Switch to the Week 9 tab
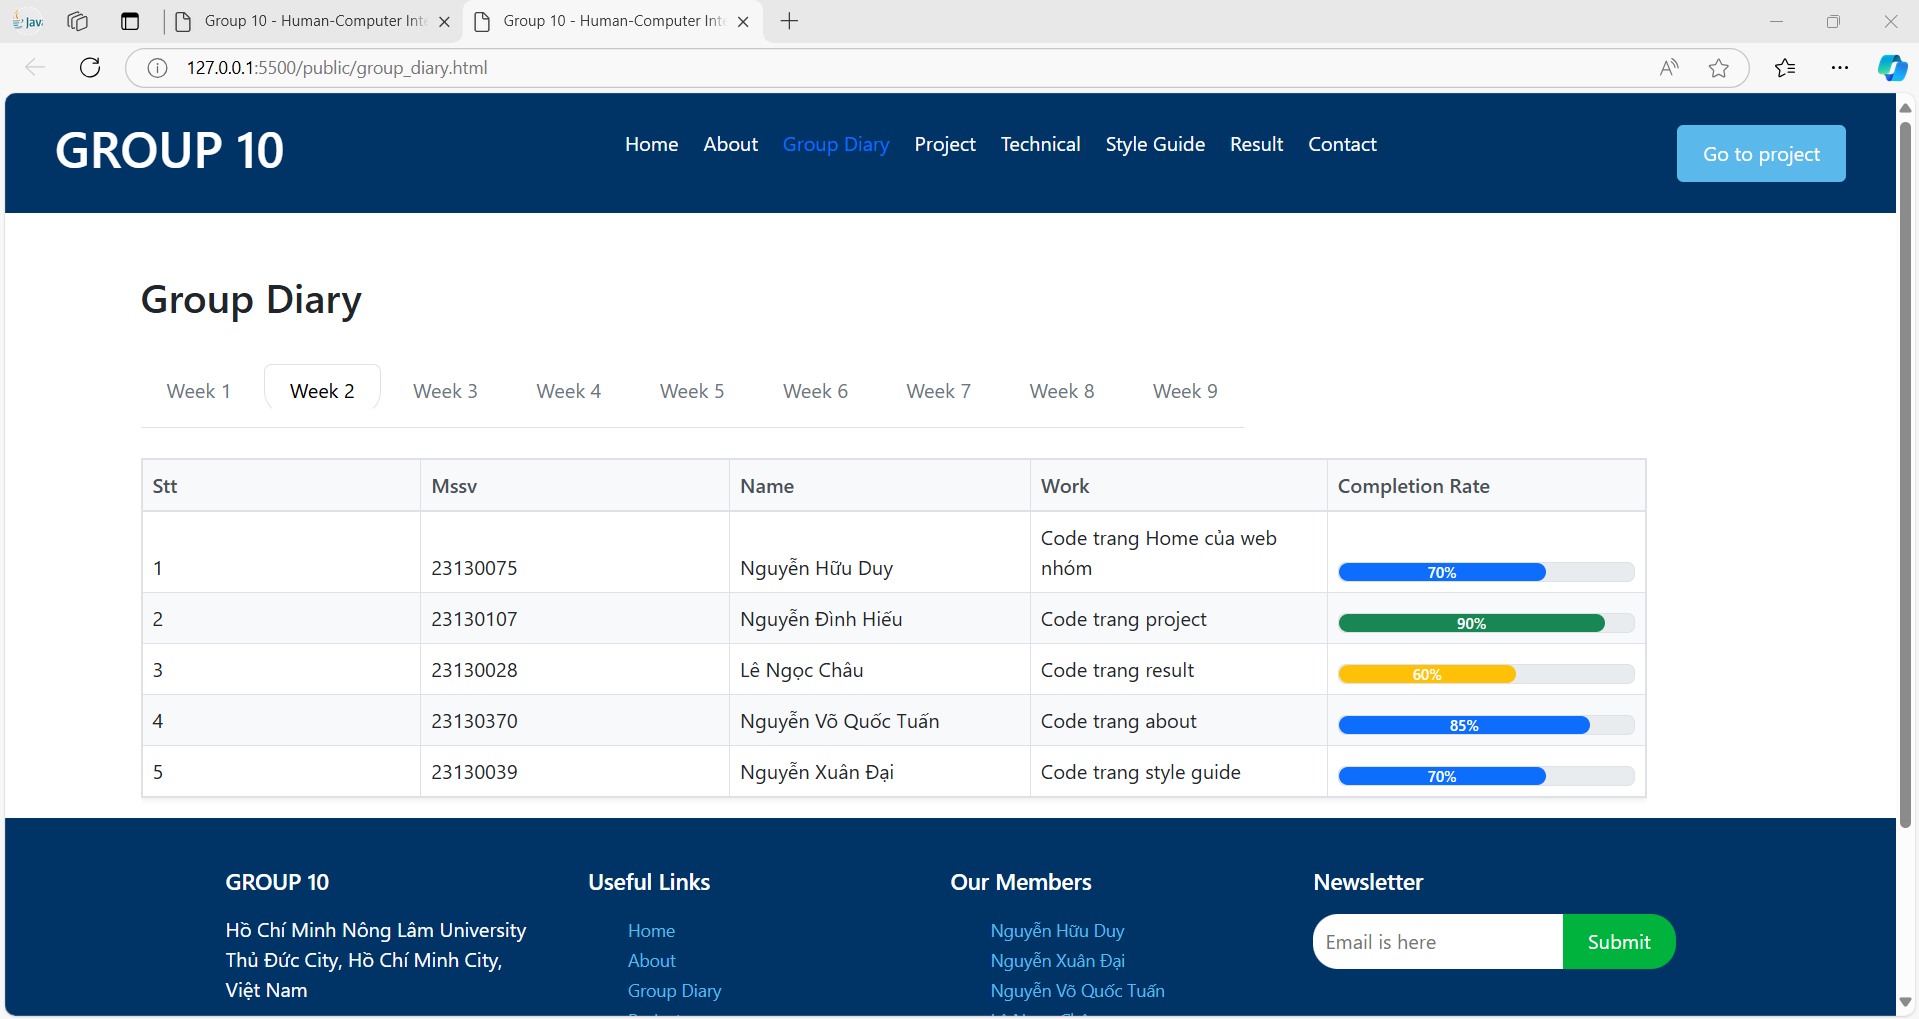 click(x=1185, y=391)
